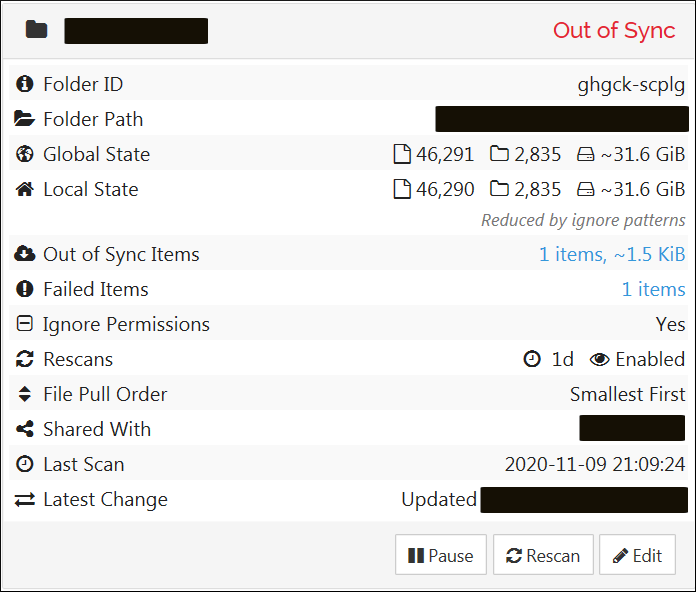Click the globe icon for Global State
Screen dimensions: 696x592
(x=25, y=155)
